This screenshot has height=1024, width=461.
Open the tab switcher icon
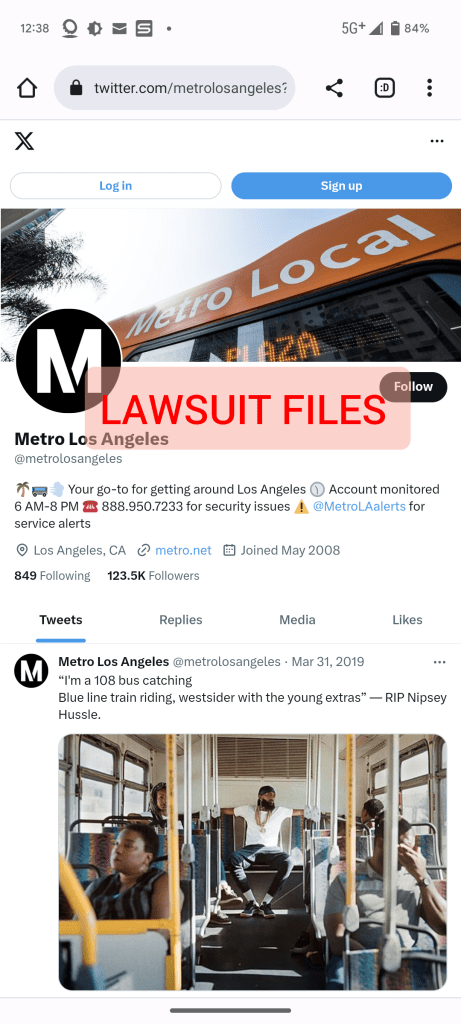(x=385, y=88)
